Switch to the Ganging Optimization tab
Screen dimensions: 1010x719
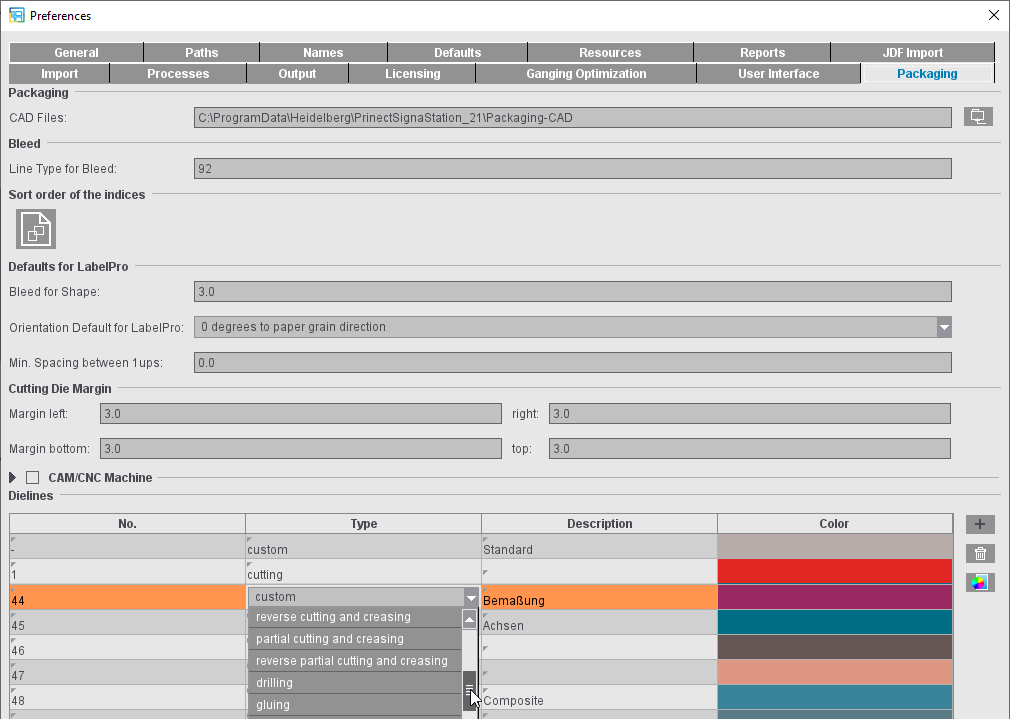click(x=587, y=73)
